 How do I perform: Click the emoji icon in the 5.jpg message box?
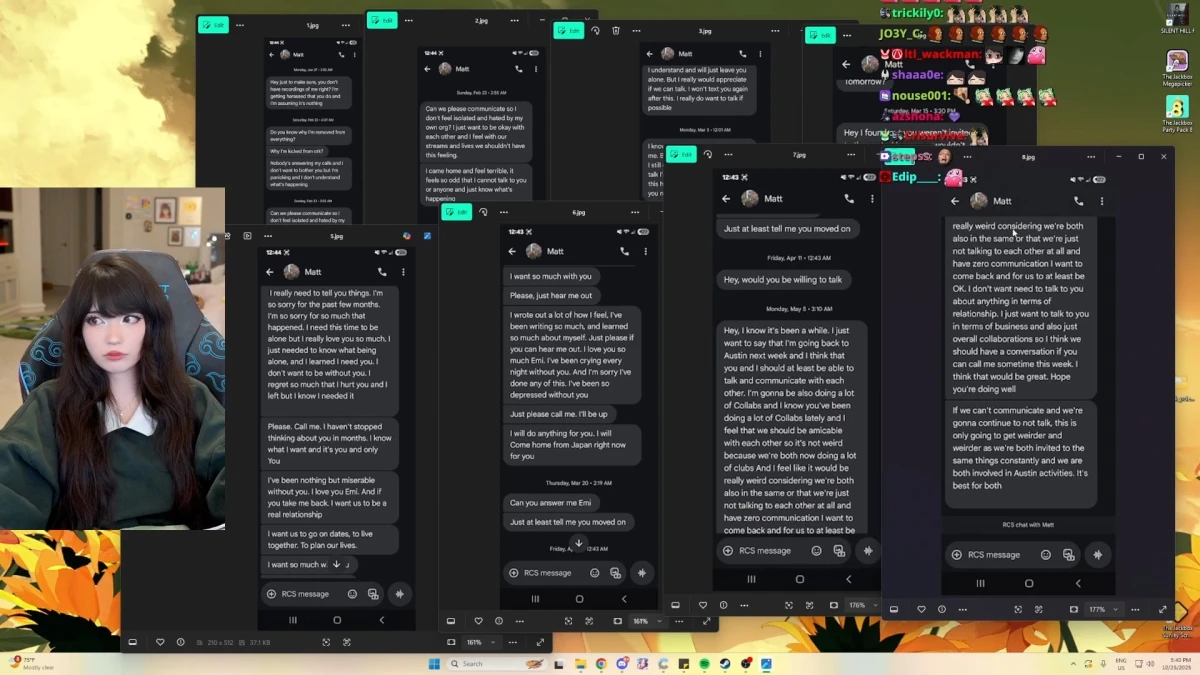pyautogui.click(x=352, y=594)
